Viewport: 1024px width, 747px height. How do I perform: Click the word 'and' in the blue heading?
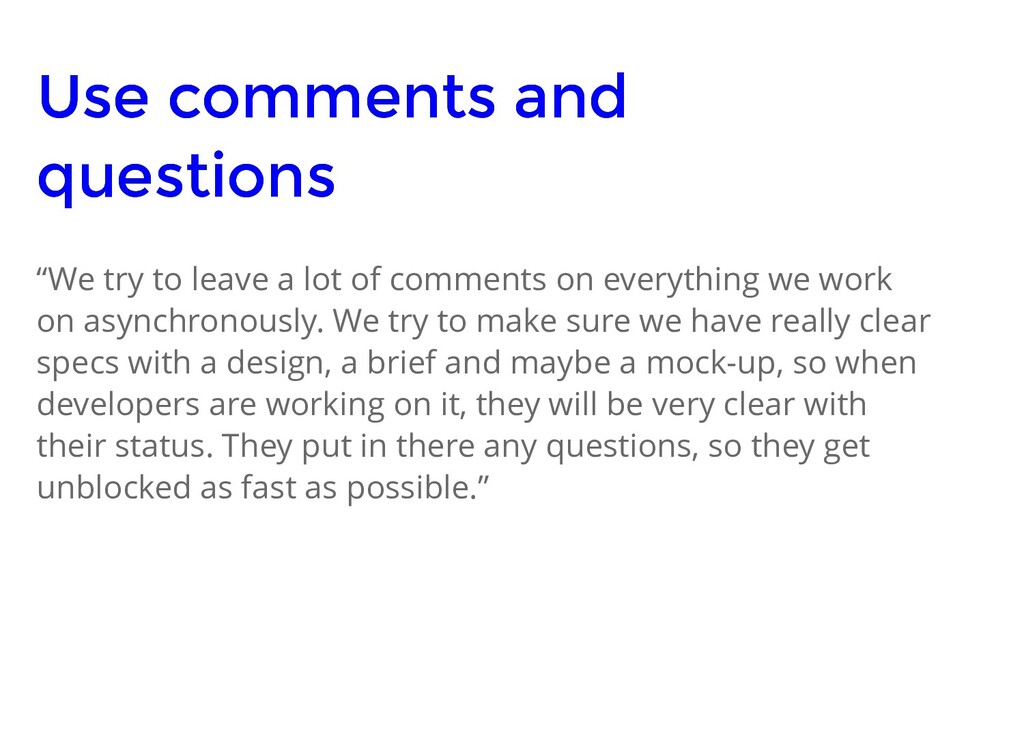point(571,97)
